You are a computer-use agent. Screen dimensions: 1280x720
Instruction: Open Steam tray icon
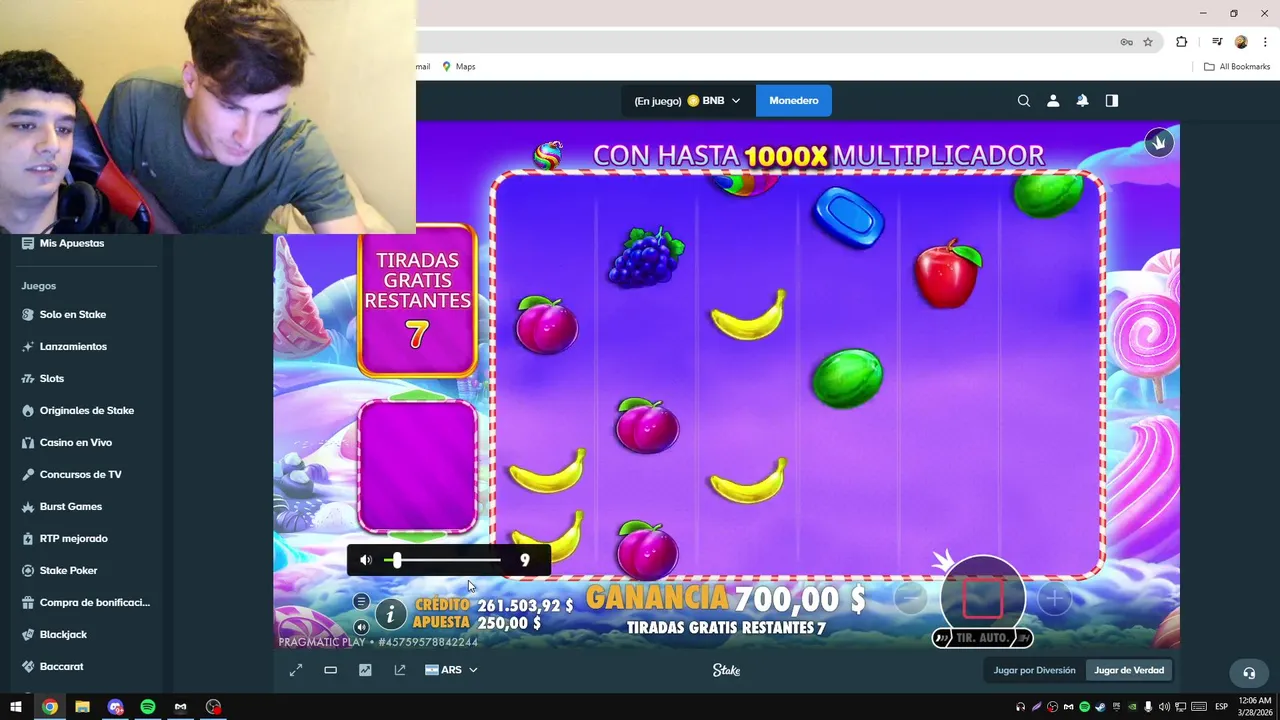point(1100,707)
